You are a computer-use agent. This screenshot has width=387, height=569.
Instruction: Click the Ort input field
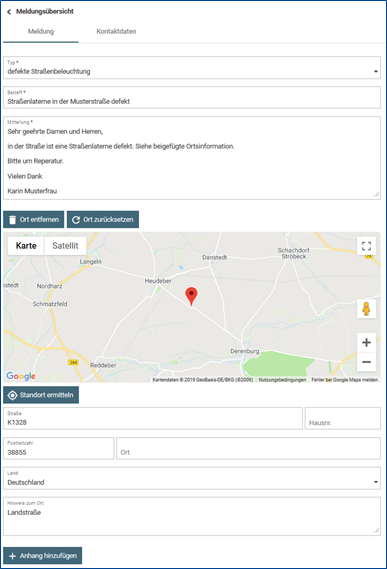click(x=248, y=449)
